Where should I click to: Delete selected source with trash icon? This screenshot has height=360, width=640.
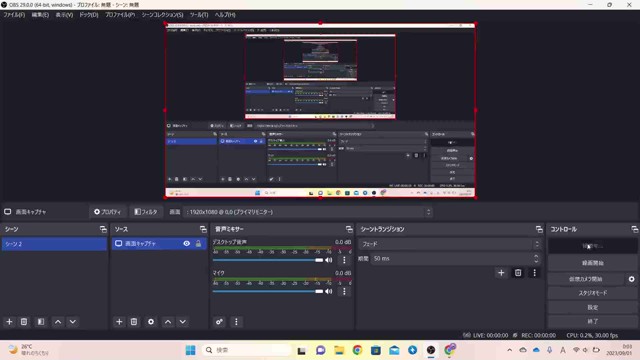point(134,322)
